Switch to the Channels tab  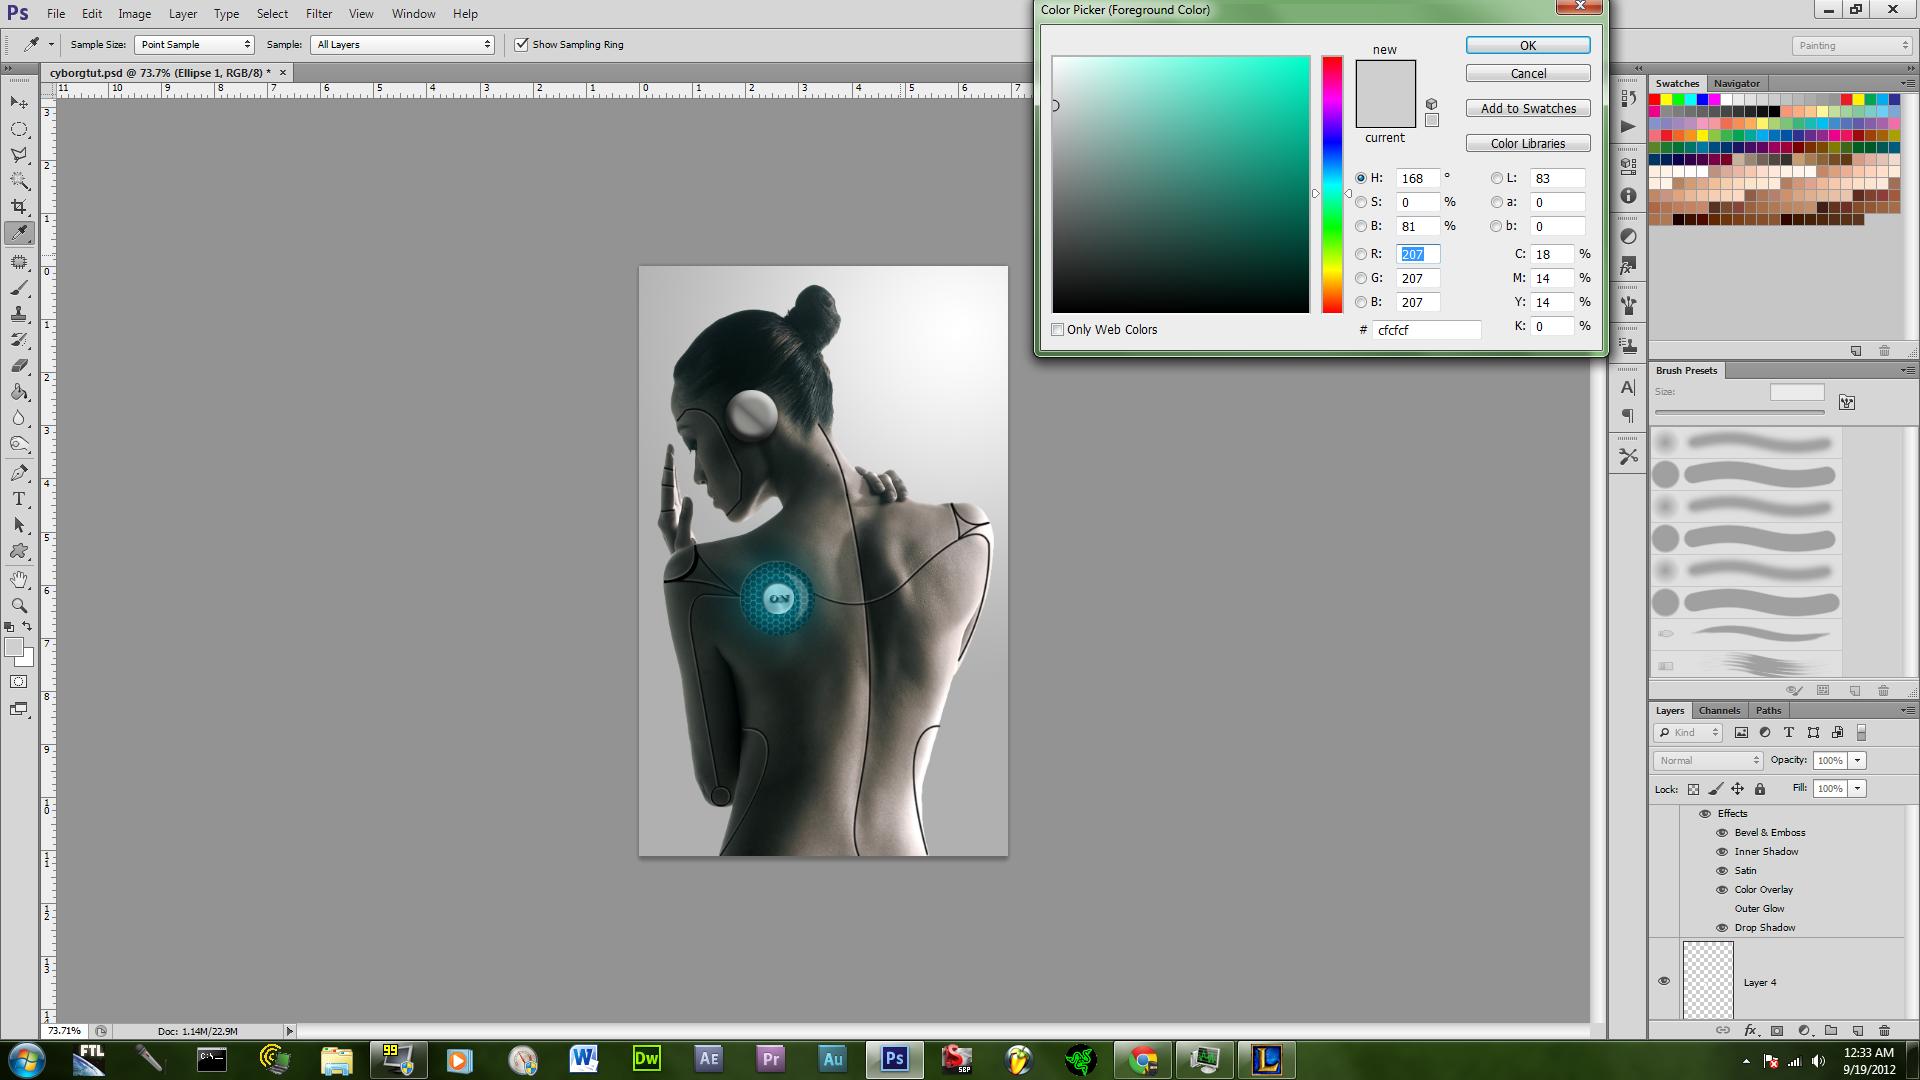(1719, 710)
